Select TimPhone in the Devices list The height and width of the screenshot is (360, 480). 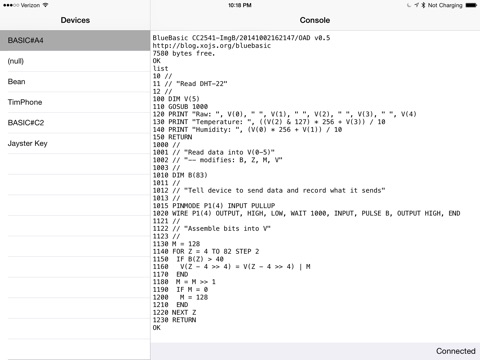(75, 102)
